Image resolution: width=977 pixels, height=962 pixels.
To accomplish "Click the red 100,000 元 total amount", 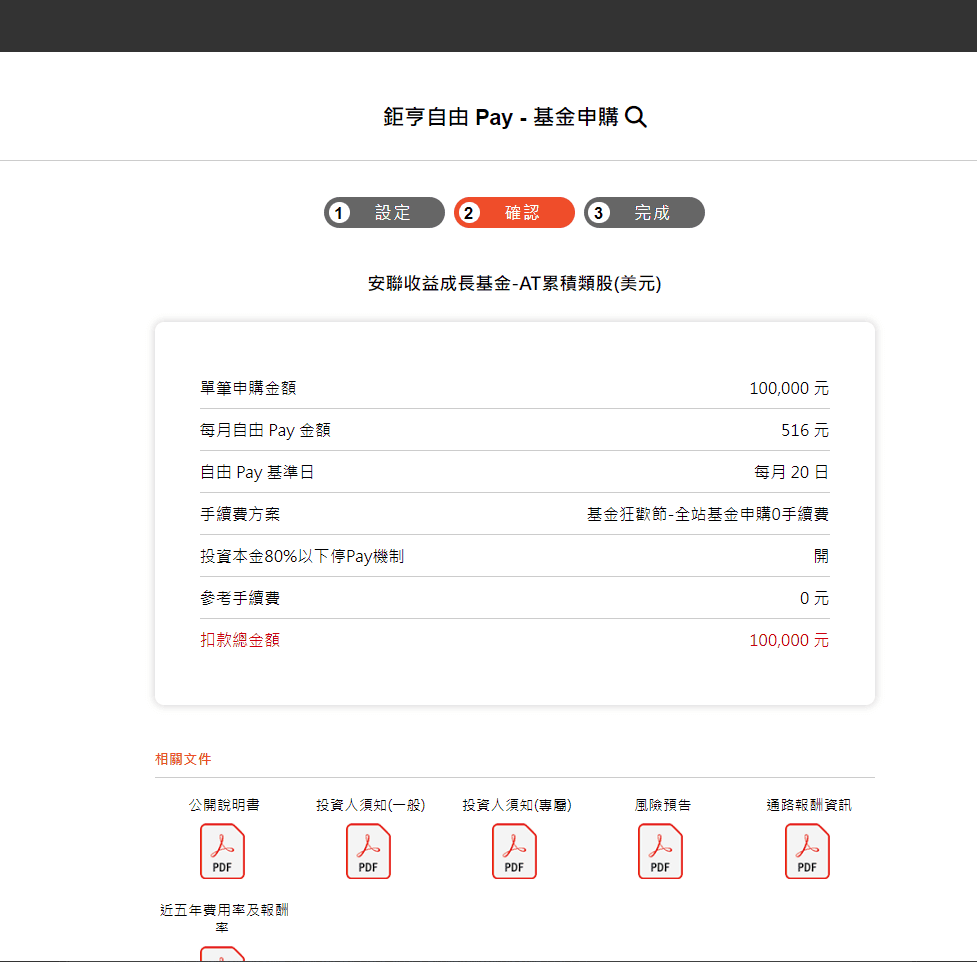I will click(789, 640).
